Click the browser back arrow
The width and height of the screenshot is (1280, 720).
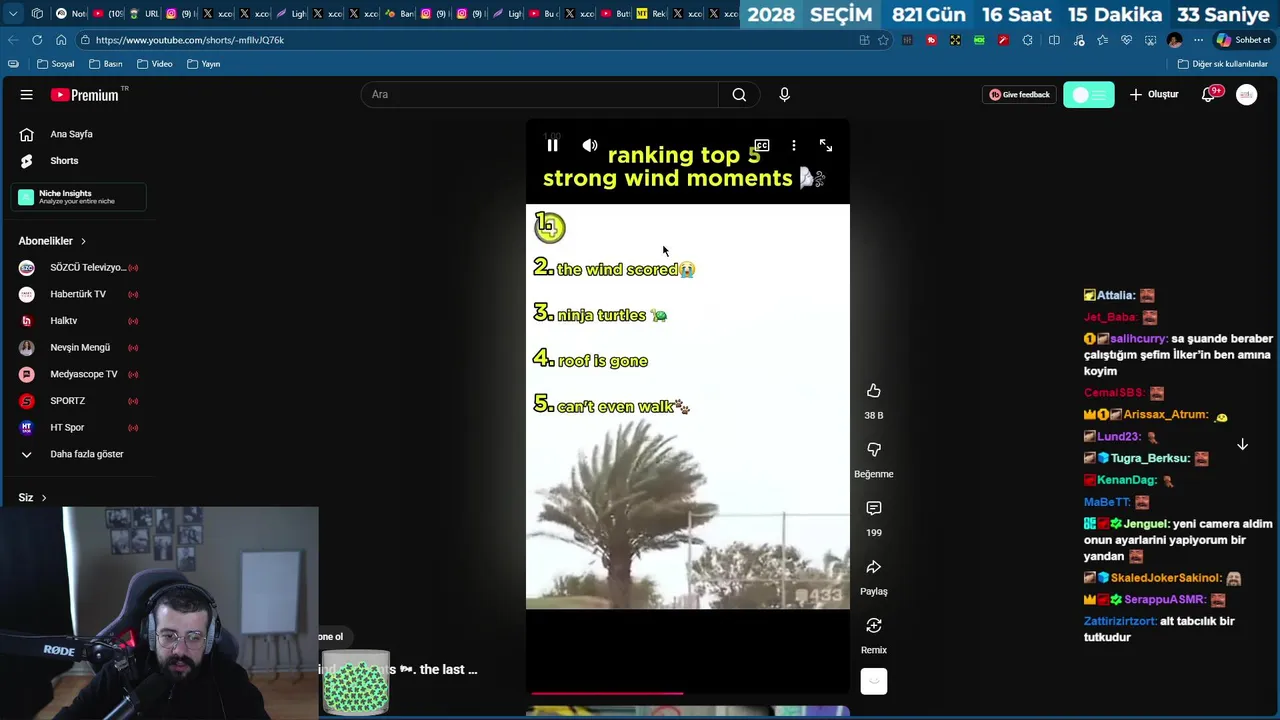click(x=13, y=40)
